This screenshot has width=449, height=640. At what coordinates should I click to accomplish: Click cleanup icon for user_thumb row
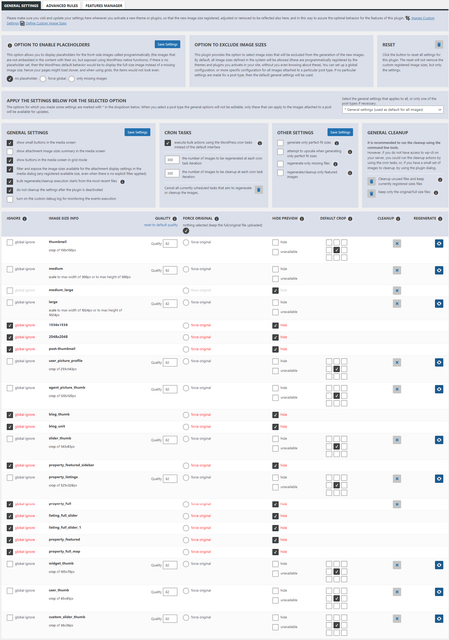tap(397, 592)
